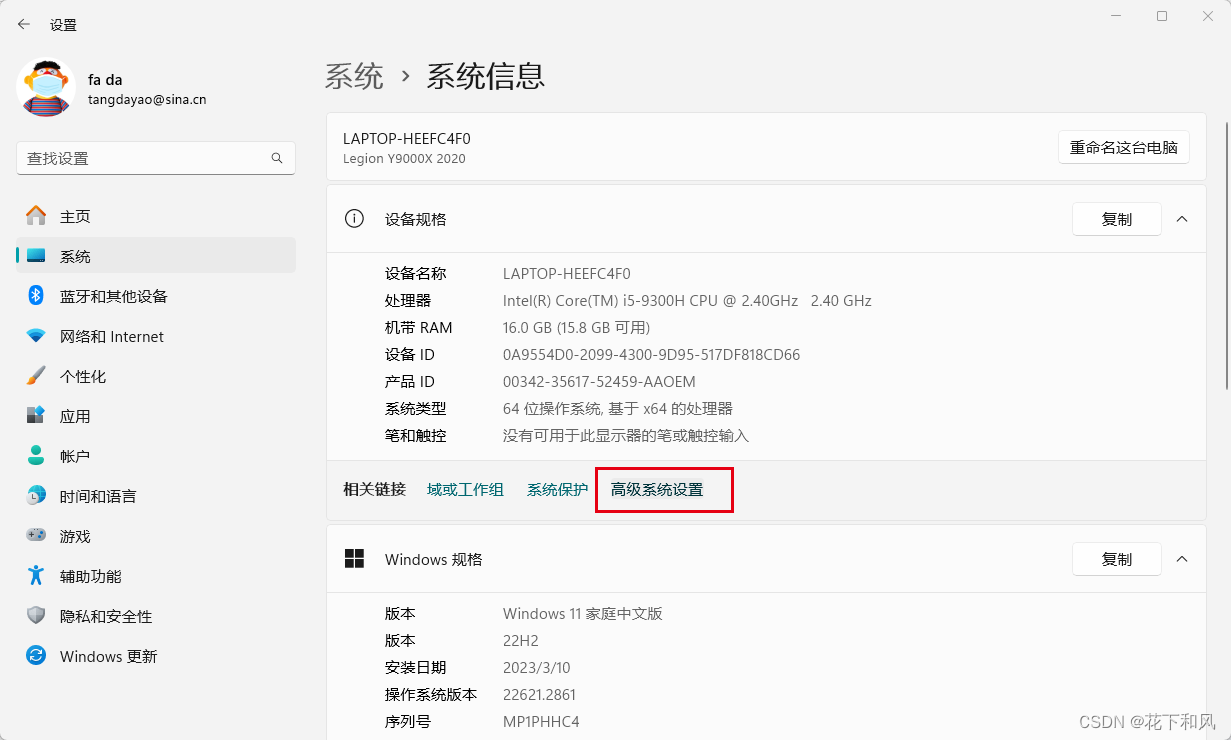
Task: Click the device ID value 0A9554D0
Action: [651, 354]
